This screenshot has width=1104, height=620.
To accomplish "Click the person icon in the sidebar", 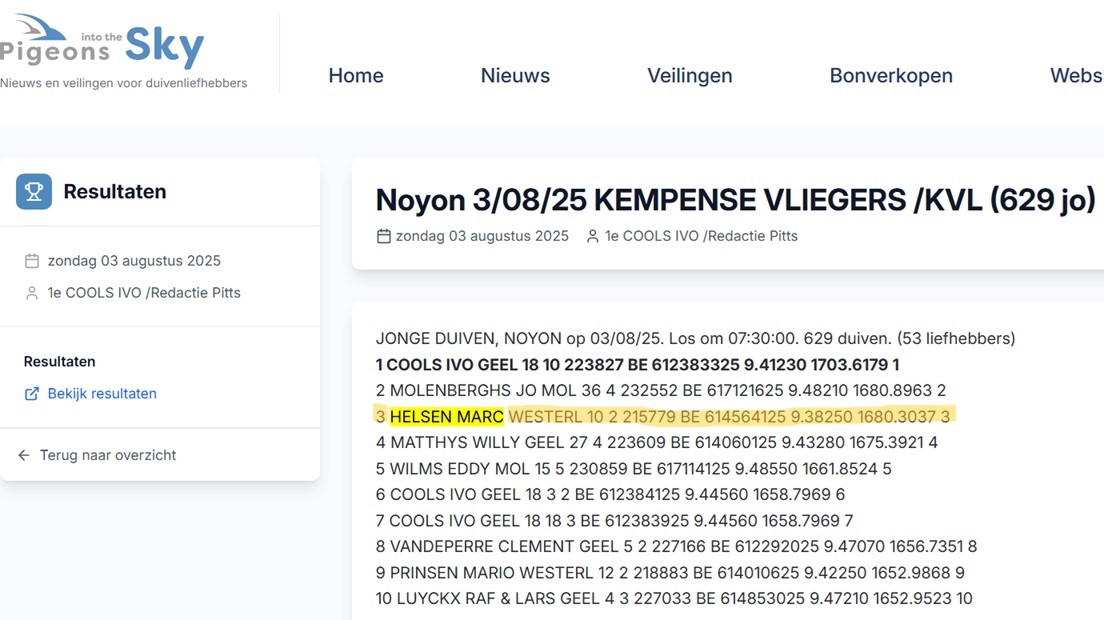I will point(32,293).
